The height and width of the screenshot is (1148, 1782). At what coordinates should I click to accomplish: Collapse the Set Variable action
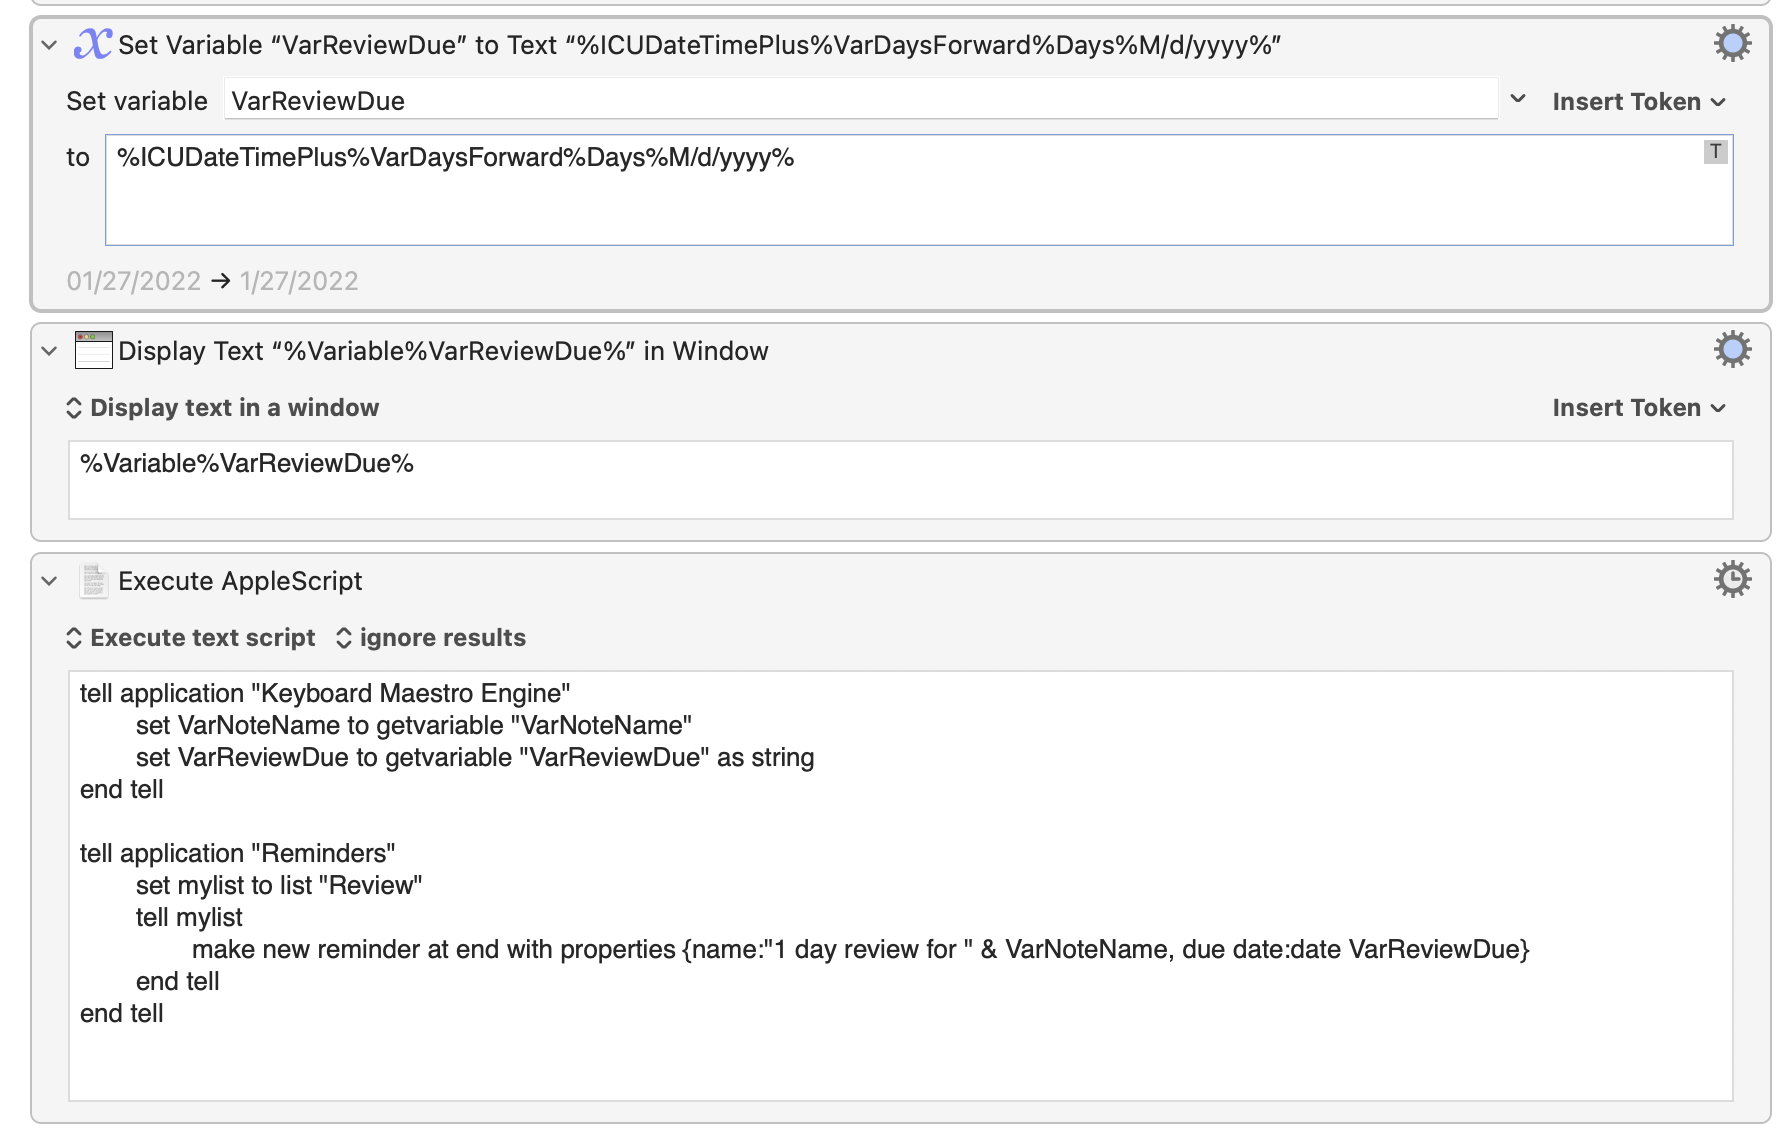tap(49, 45)
